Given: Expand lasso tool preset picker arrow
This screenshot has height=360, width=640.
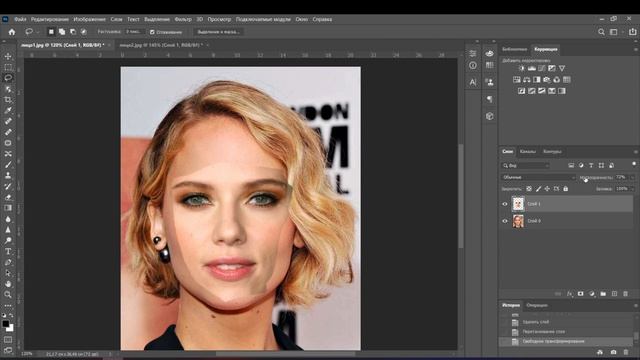Looking at the screenshot, I should pos(38,32).
